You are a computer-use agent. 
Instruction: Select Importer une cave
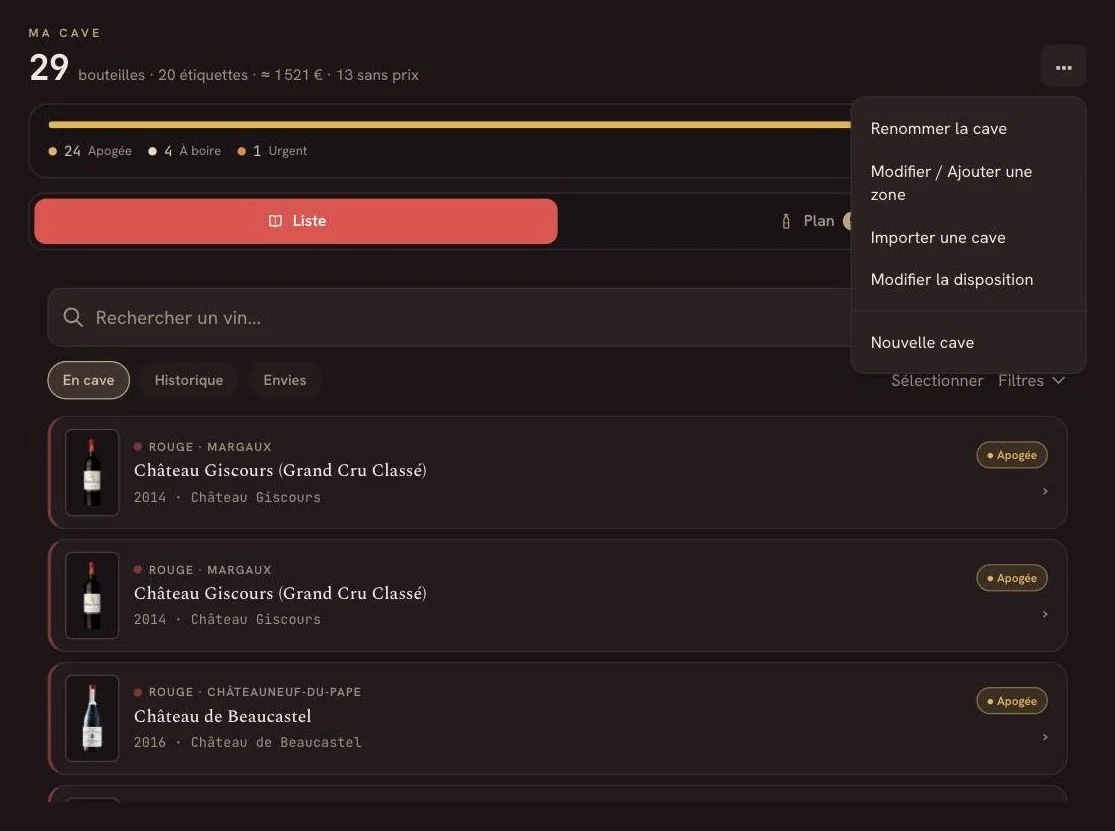(937, 237)
